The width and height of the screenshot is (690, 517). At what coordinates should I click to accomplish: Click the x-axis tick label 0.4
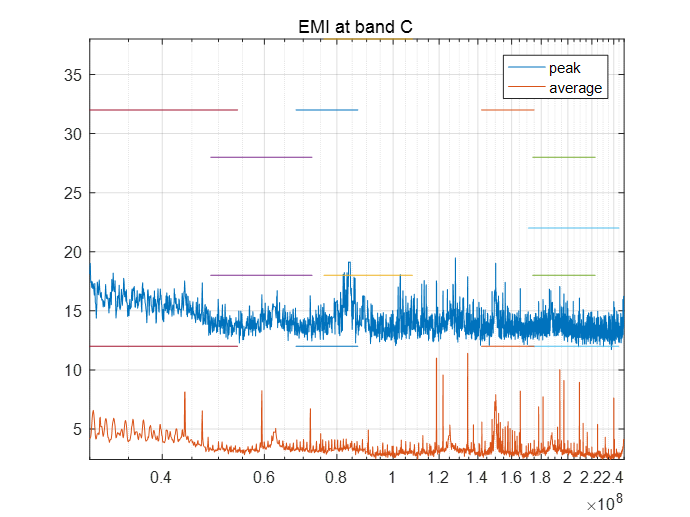pyautogui.click(x=161, y=477)
